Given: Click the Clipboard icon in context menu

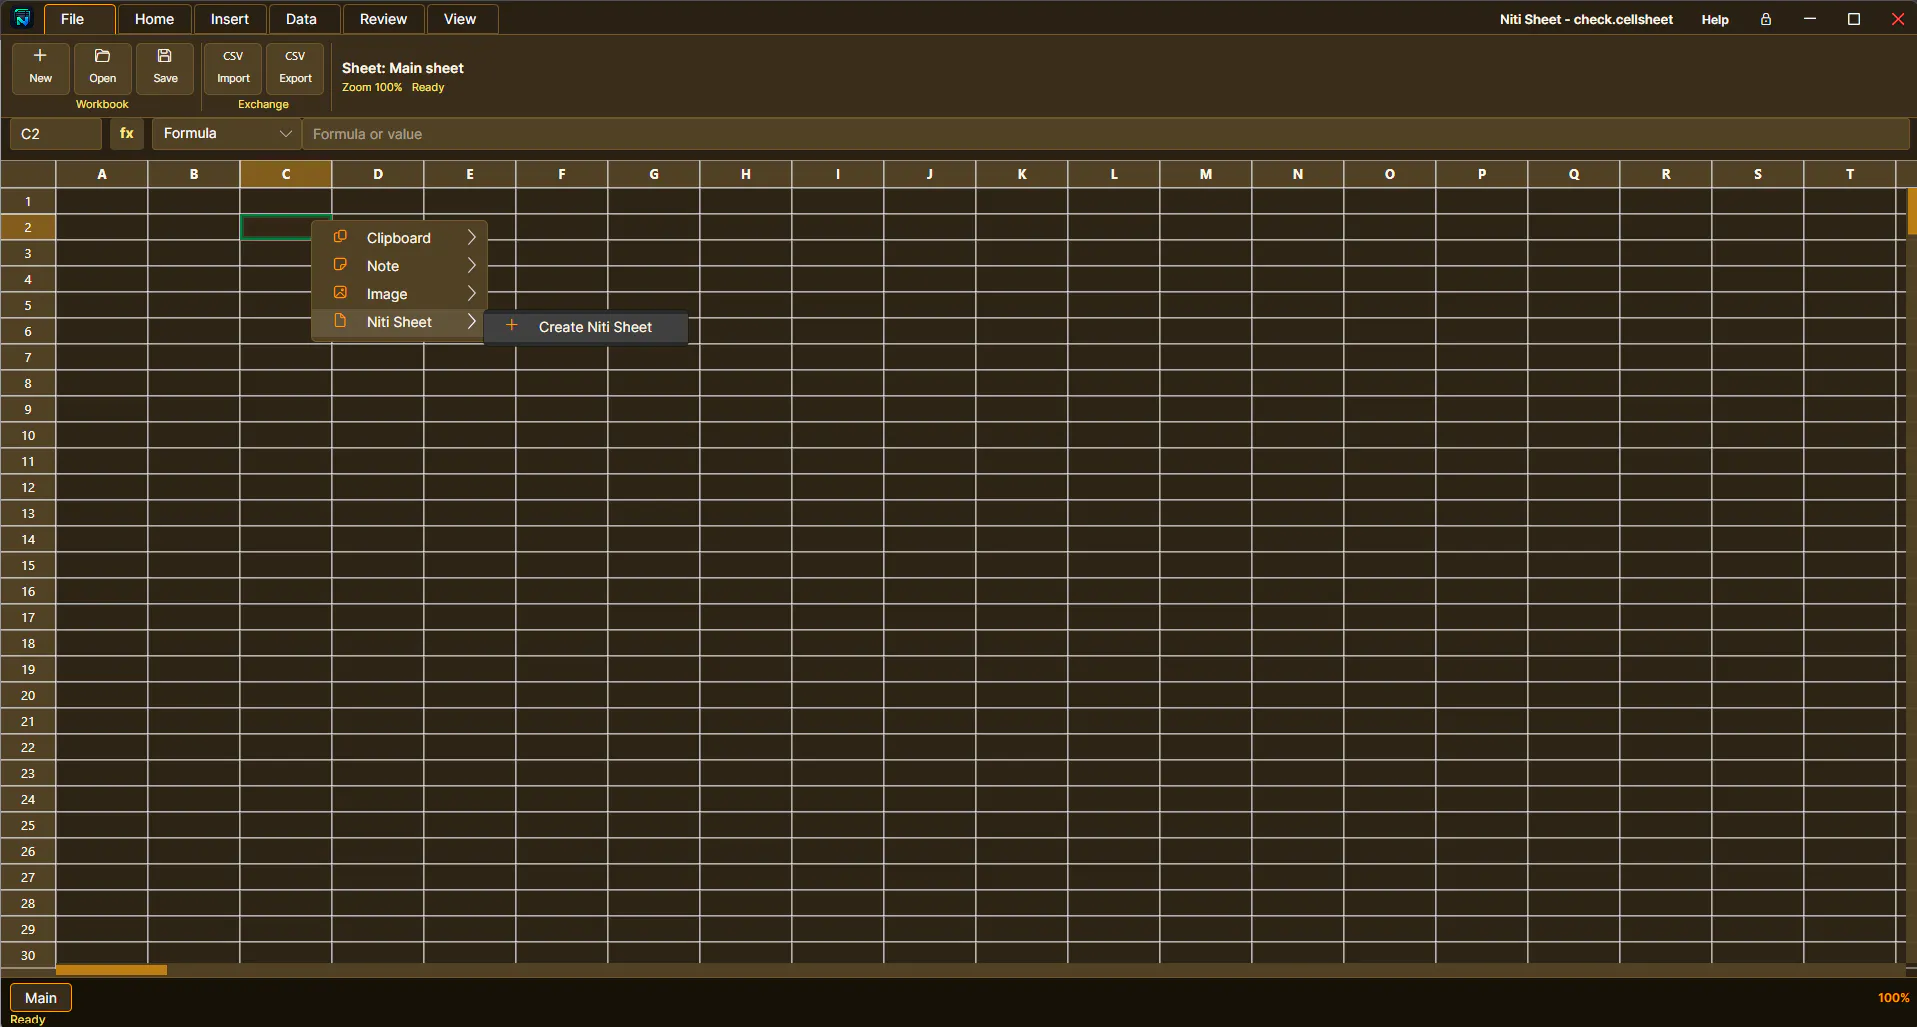Looking at the screenshot, I should pos(340,237).
